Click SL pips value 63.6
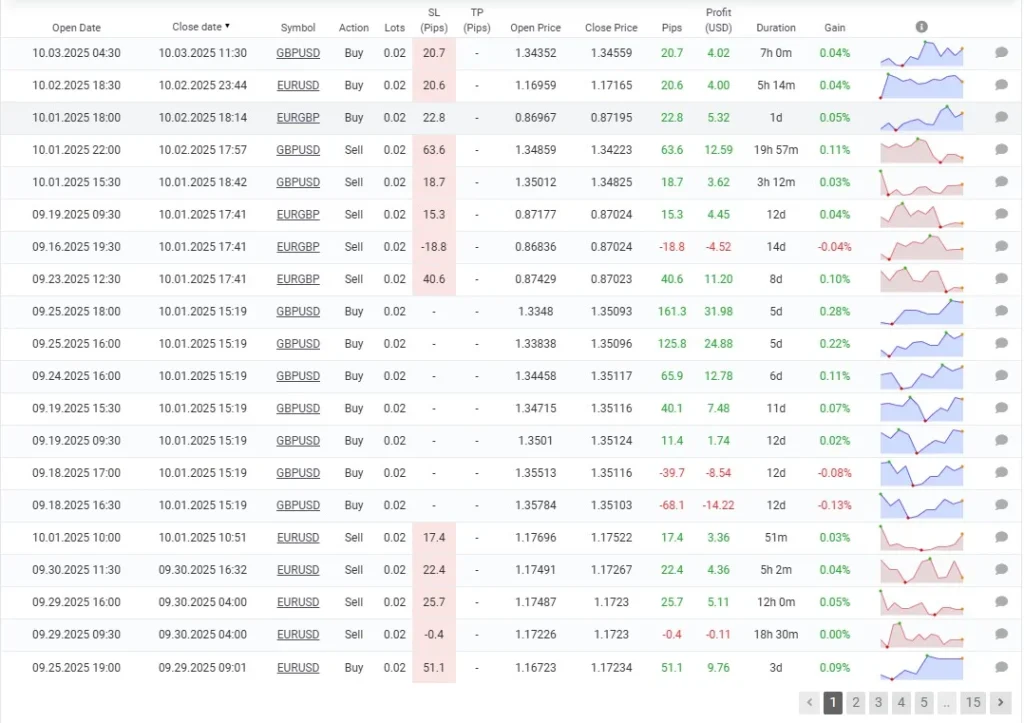 click(x=434, y=150)
